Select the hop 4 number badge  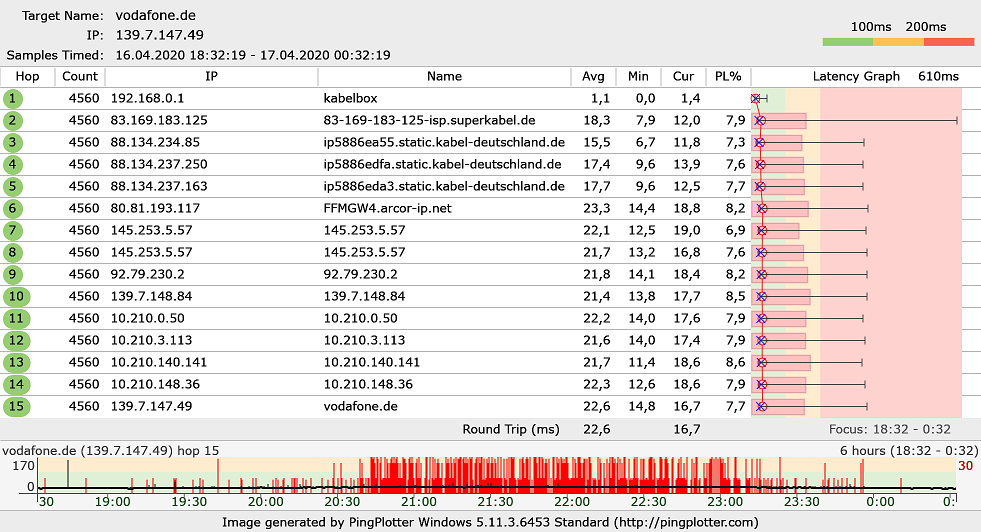tap(13, 165)
